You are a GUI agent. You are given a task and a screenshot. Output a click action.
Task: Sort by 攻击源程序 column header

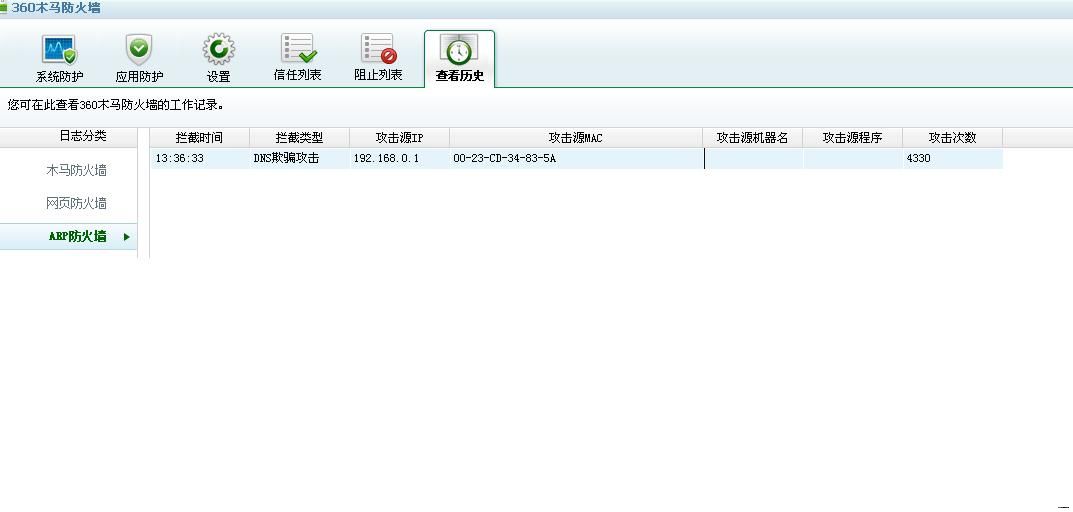pos(852,138)
